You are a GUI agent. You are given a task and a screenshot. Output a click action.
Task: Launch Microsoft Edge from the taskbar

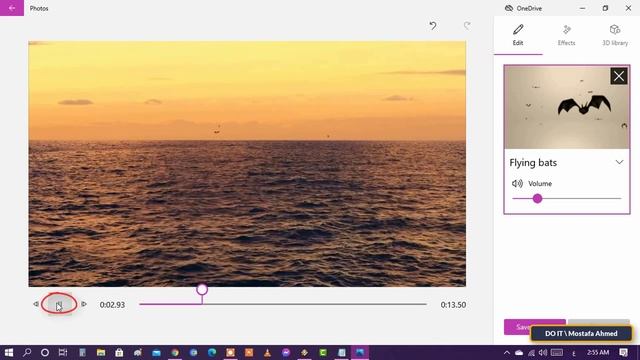212,352
